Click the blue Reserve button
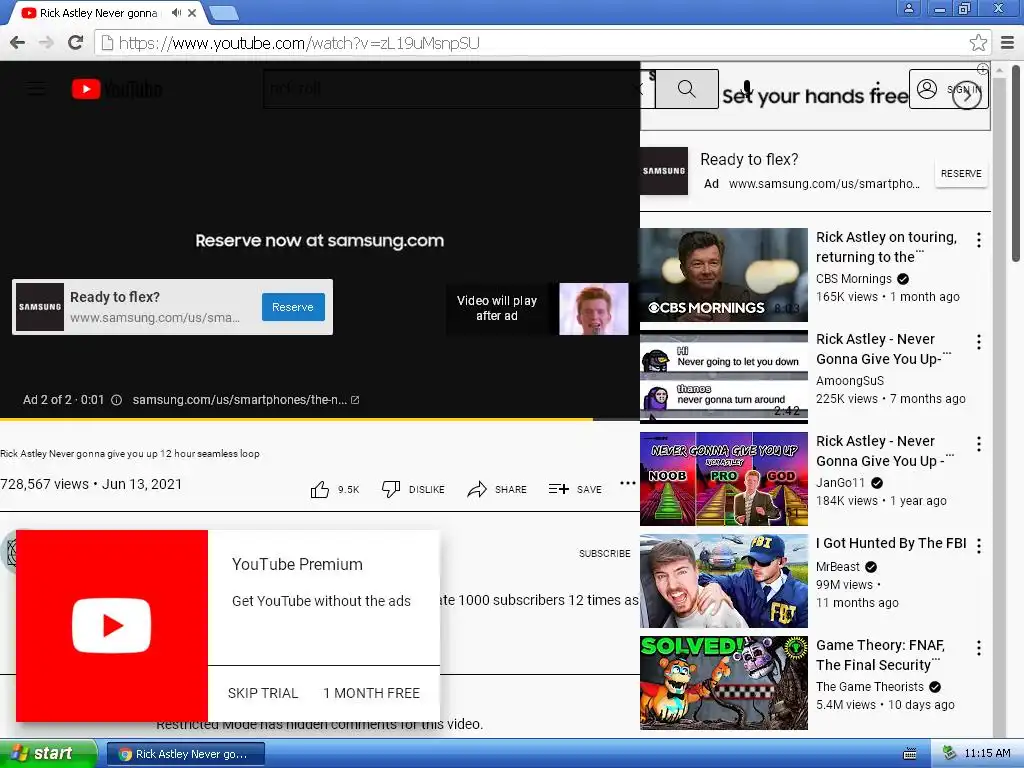Screen dimensions: 1024x768 tap(293, 307)
